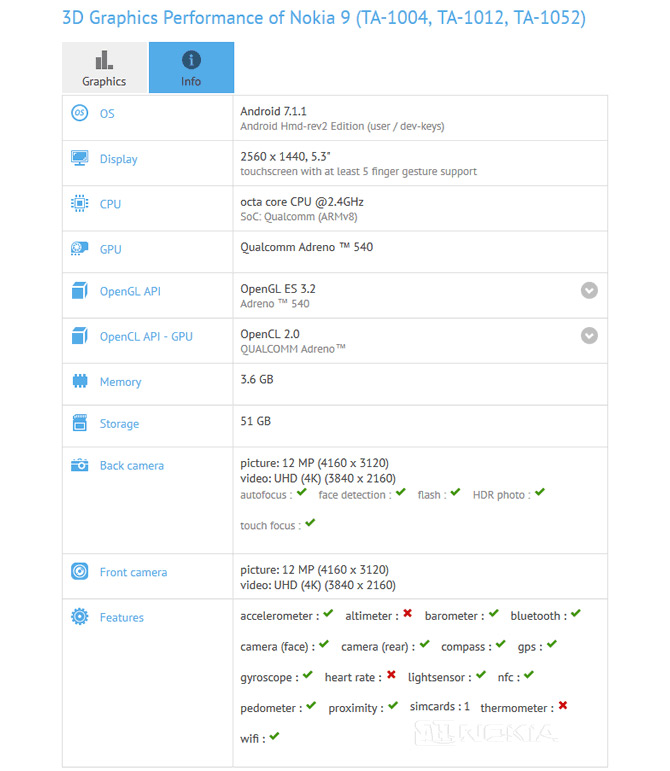Click the HDR photo checkmark
The width and height of the screenshot is (670, 771).
pos(540,492)
